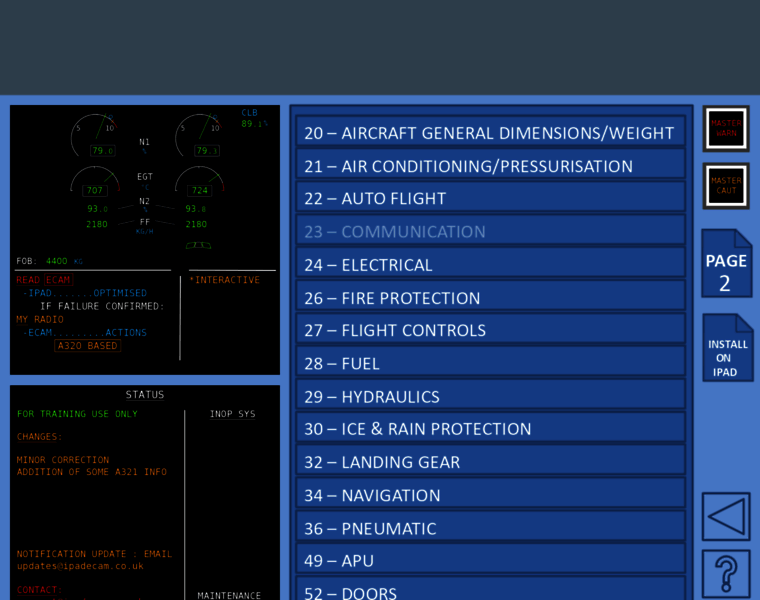Open 34 – Navigation chapter

pos(490,495)
